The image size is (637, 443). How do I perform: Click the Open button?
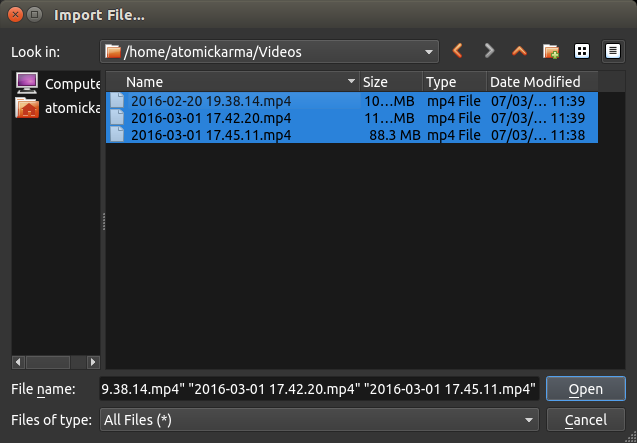pyautogui.click(x=585, y=389)
